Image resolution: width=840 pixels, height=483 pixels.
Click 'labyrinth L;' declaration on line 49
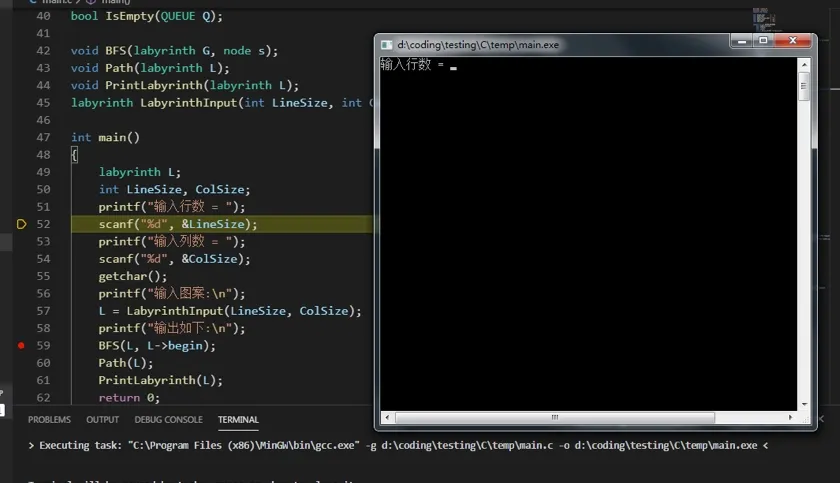pyautogui.click(x=139, y=172)
